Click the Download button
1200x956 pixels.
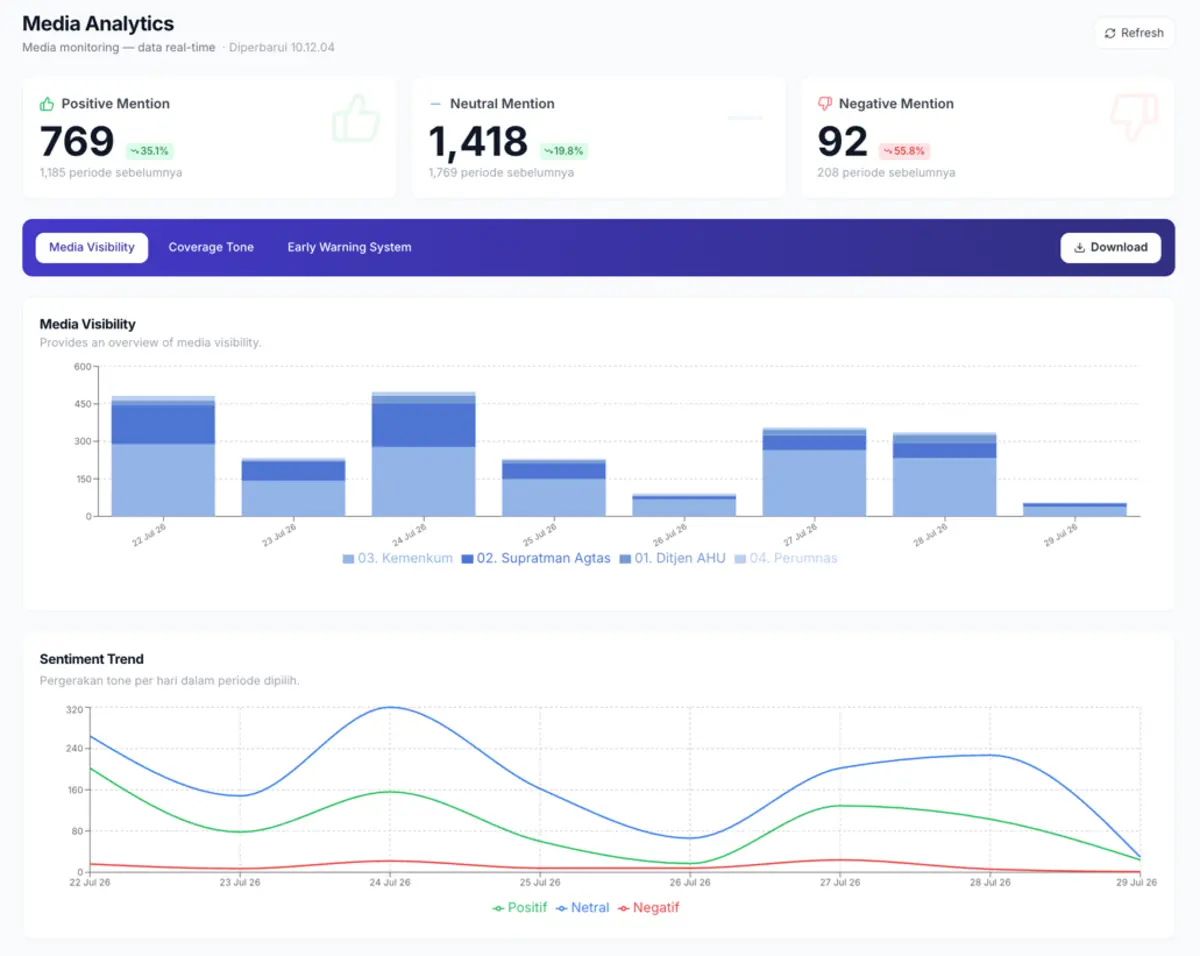tap(1110, 247)
